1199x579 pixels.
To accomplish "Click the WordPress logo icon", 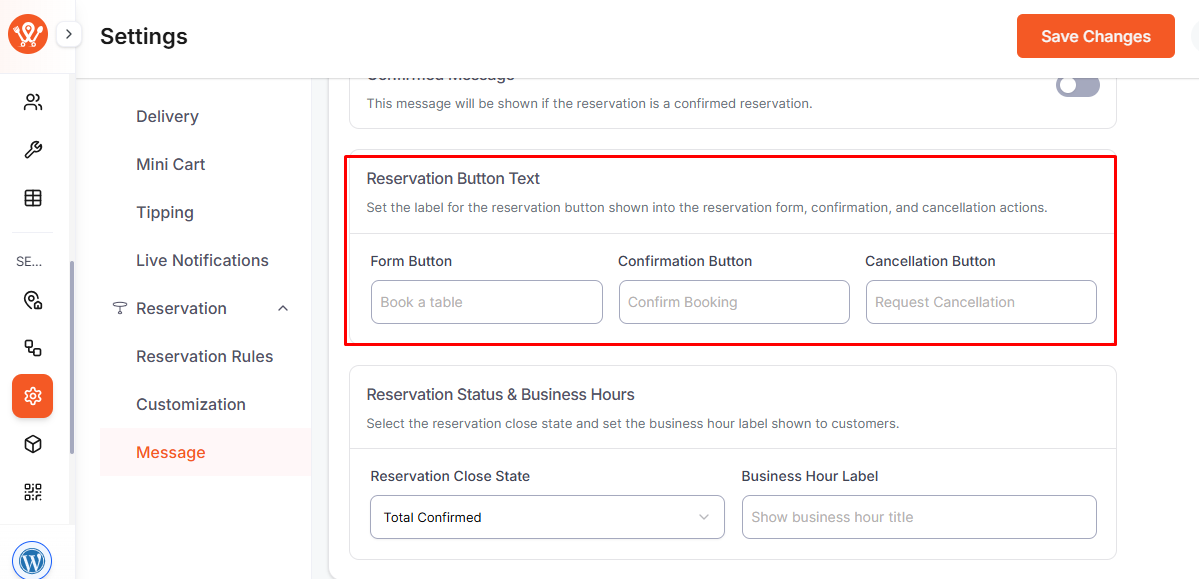I will coord(32,560).
